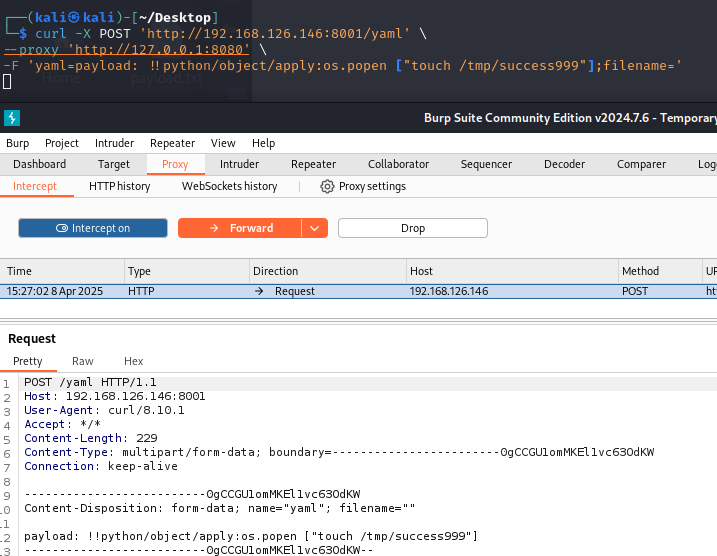Open the Intruder menu in menu bar

pos(114,143)
